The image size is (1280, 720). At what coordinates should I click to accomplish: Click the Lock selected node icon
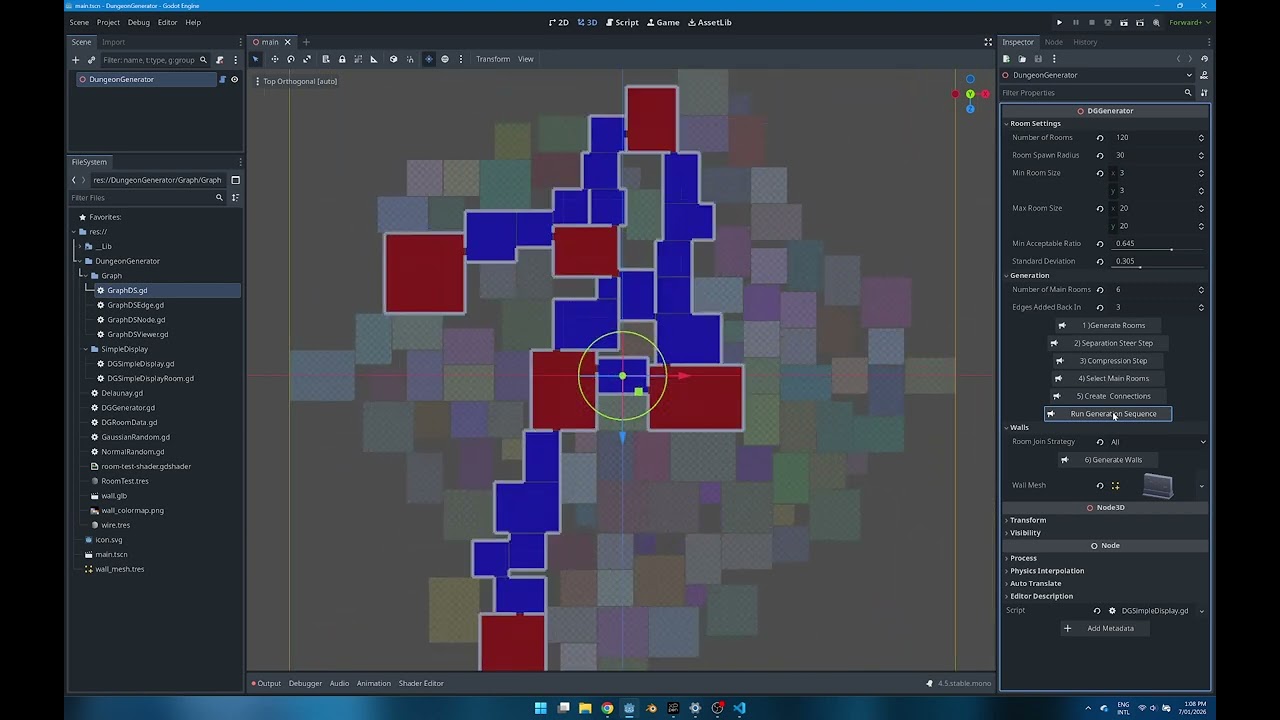coord(342,59)
